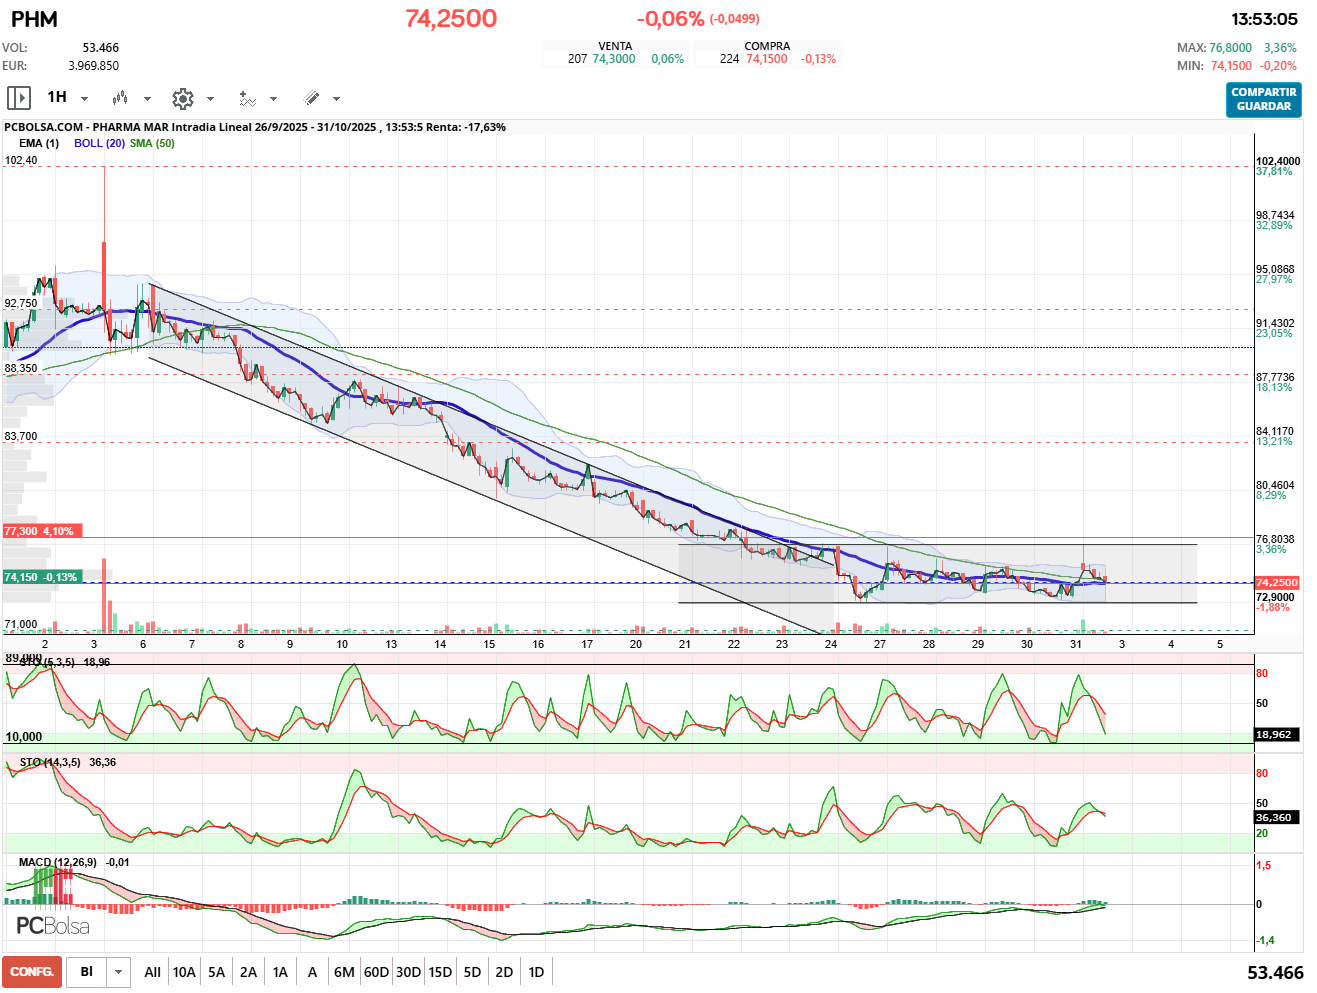The image size is (1317, 993).
Task: Select the pencil drawing tool icon
Action: pos(311,98)
